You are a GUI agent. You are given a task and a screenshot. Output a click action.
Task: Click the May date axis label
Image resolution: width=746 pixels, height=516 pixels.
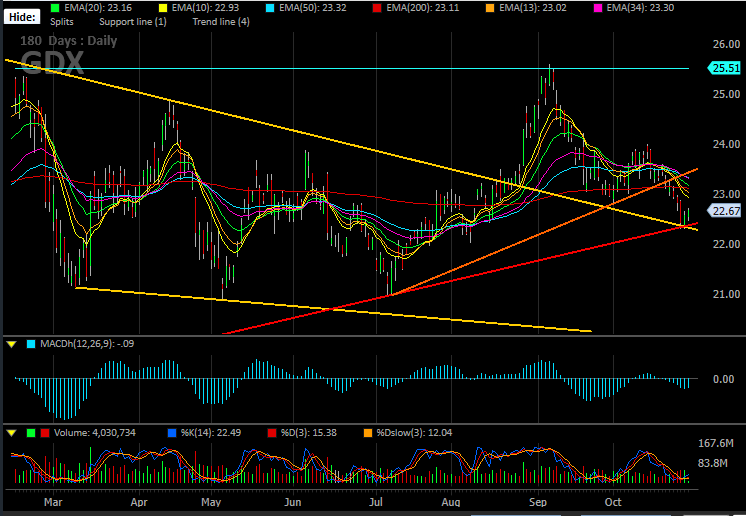211,502
